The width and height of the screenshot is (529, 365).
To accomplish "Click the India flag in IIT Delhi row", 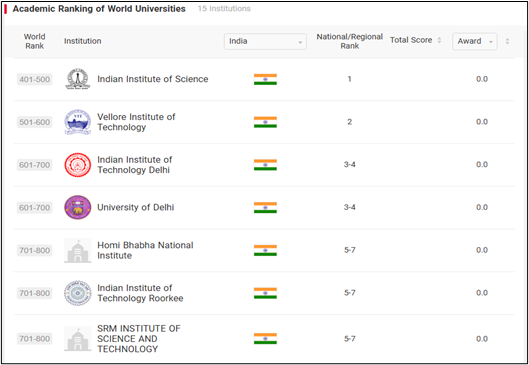I will 265,165.
